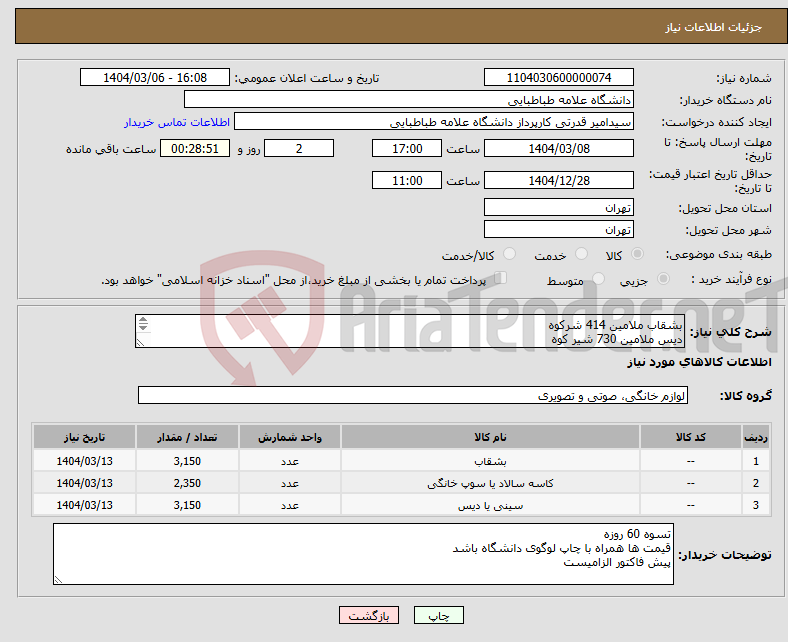Toggle the اسناد خزانه اسلامی payment checkbox
This screenshot has width=788, height=642.
[x=501, y=278]
